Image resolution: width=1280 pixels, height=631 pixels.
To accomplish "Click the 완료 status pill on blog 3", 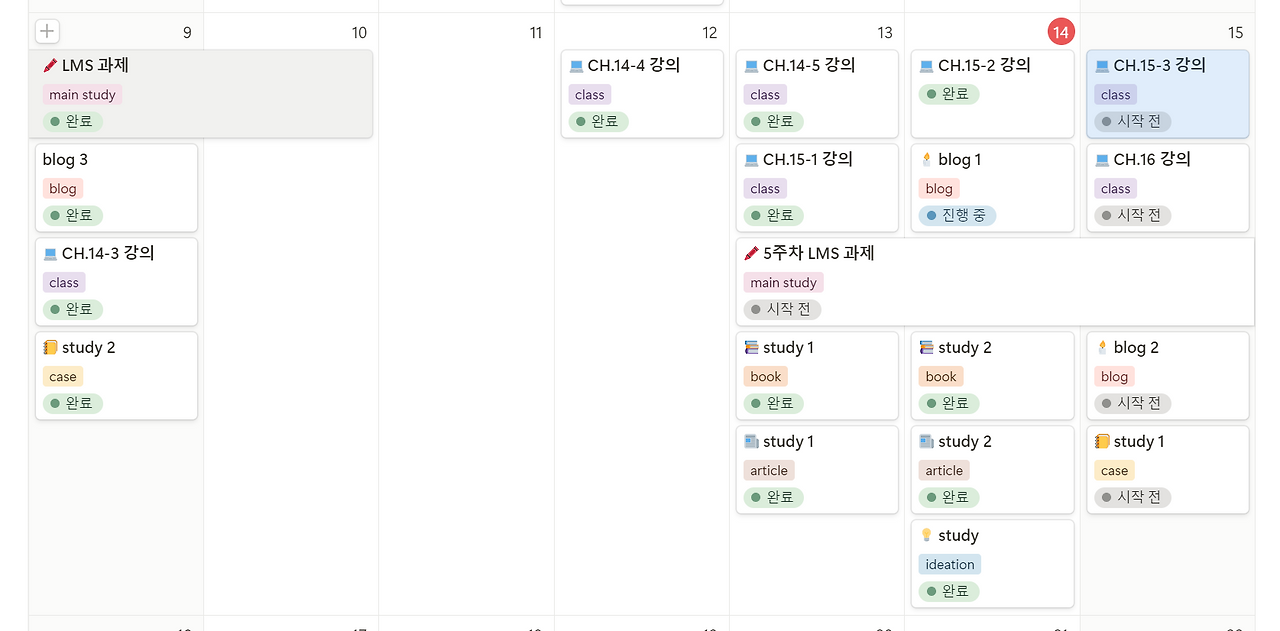I will pyautogui.click(x=72, y=215).
